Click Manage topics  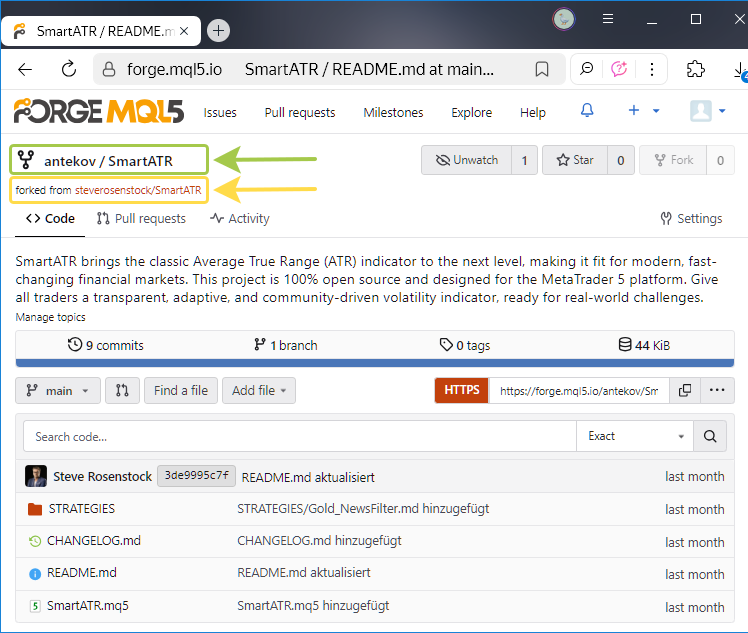pyautogui.click(x=50, y=317)
